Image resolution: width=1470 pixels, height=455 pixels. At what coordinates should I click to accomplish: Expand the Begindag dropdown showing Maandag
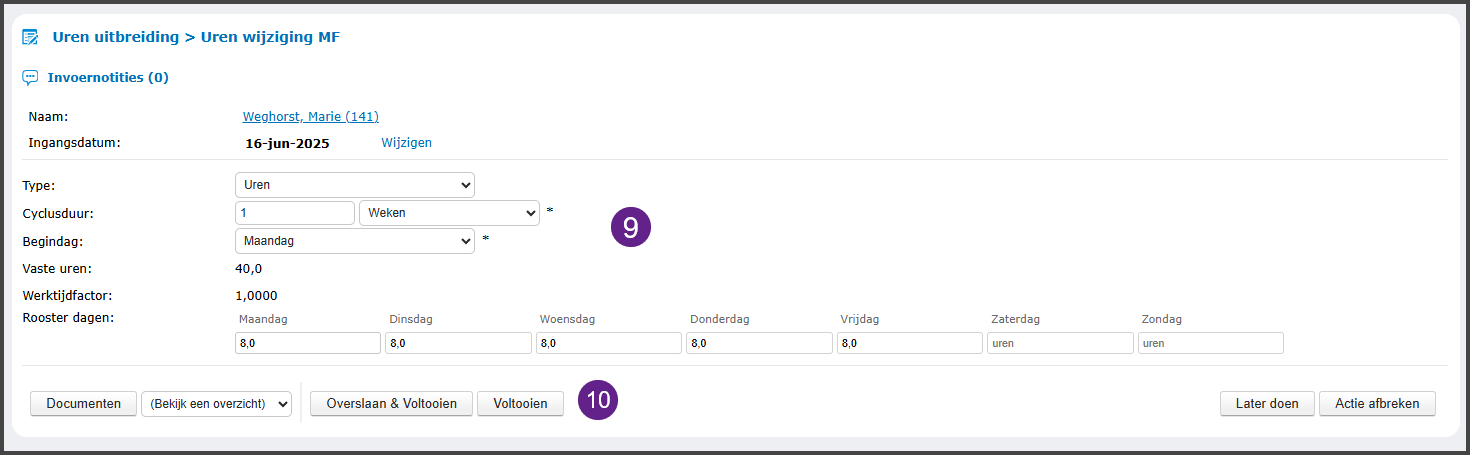click(x=354, y=241)
